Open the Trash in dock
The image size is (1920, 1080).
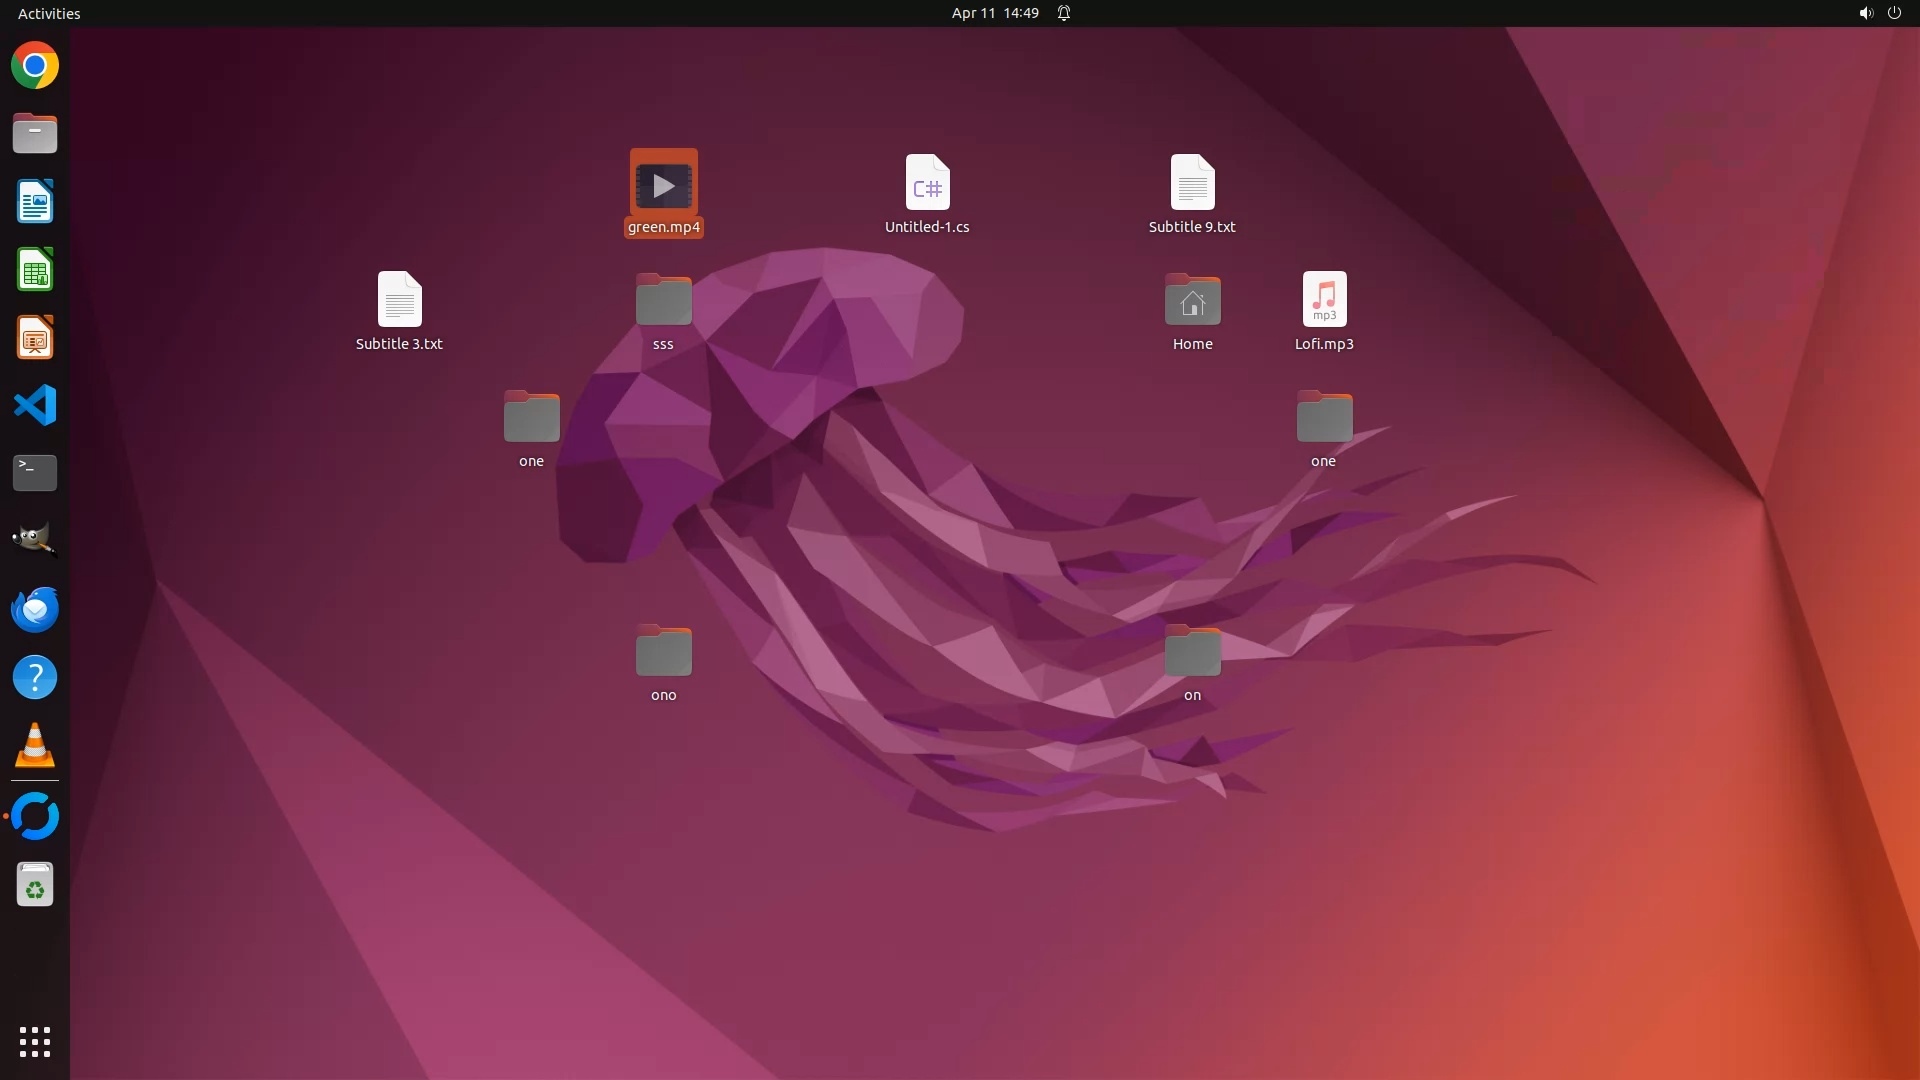pos(35,885)
